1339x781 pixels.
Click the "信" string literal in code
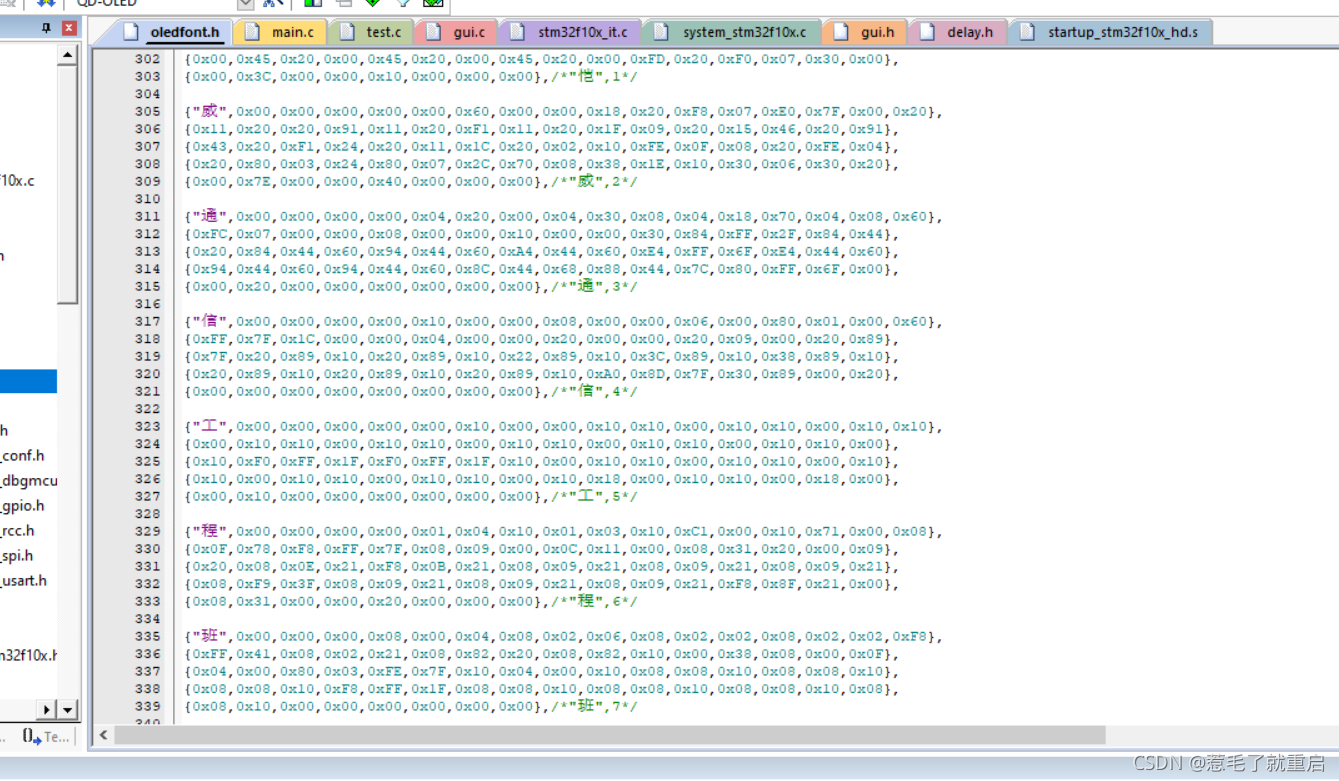(211, 321)
